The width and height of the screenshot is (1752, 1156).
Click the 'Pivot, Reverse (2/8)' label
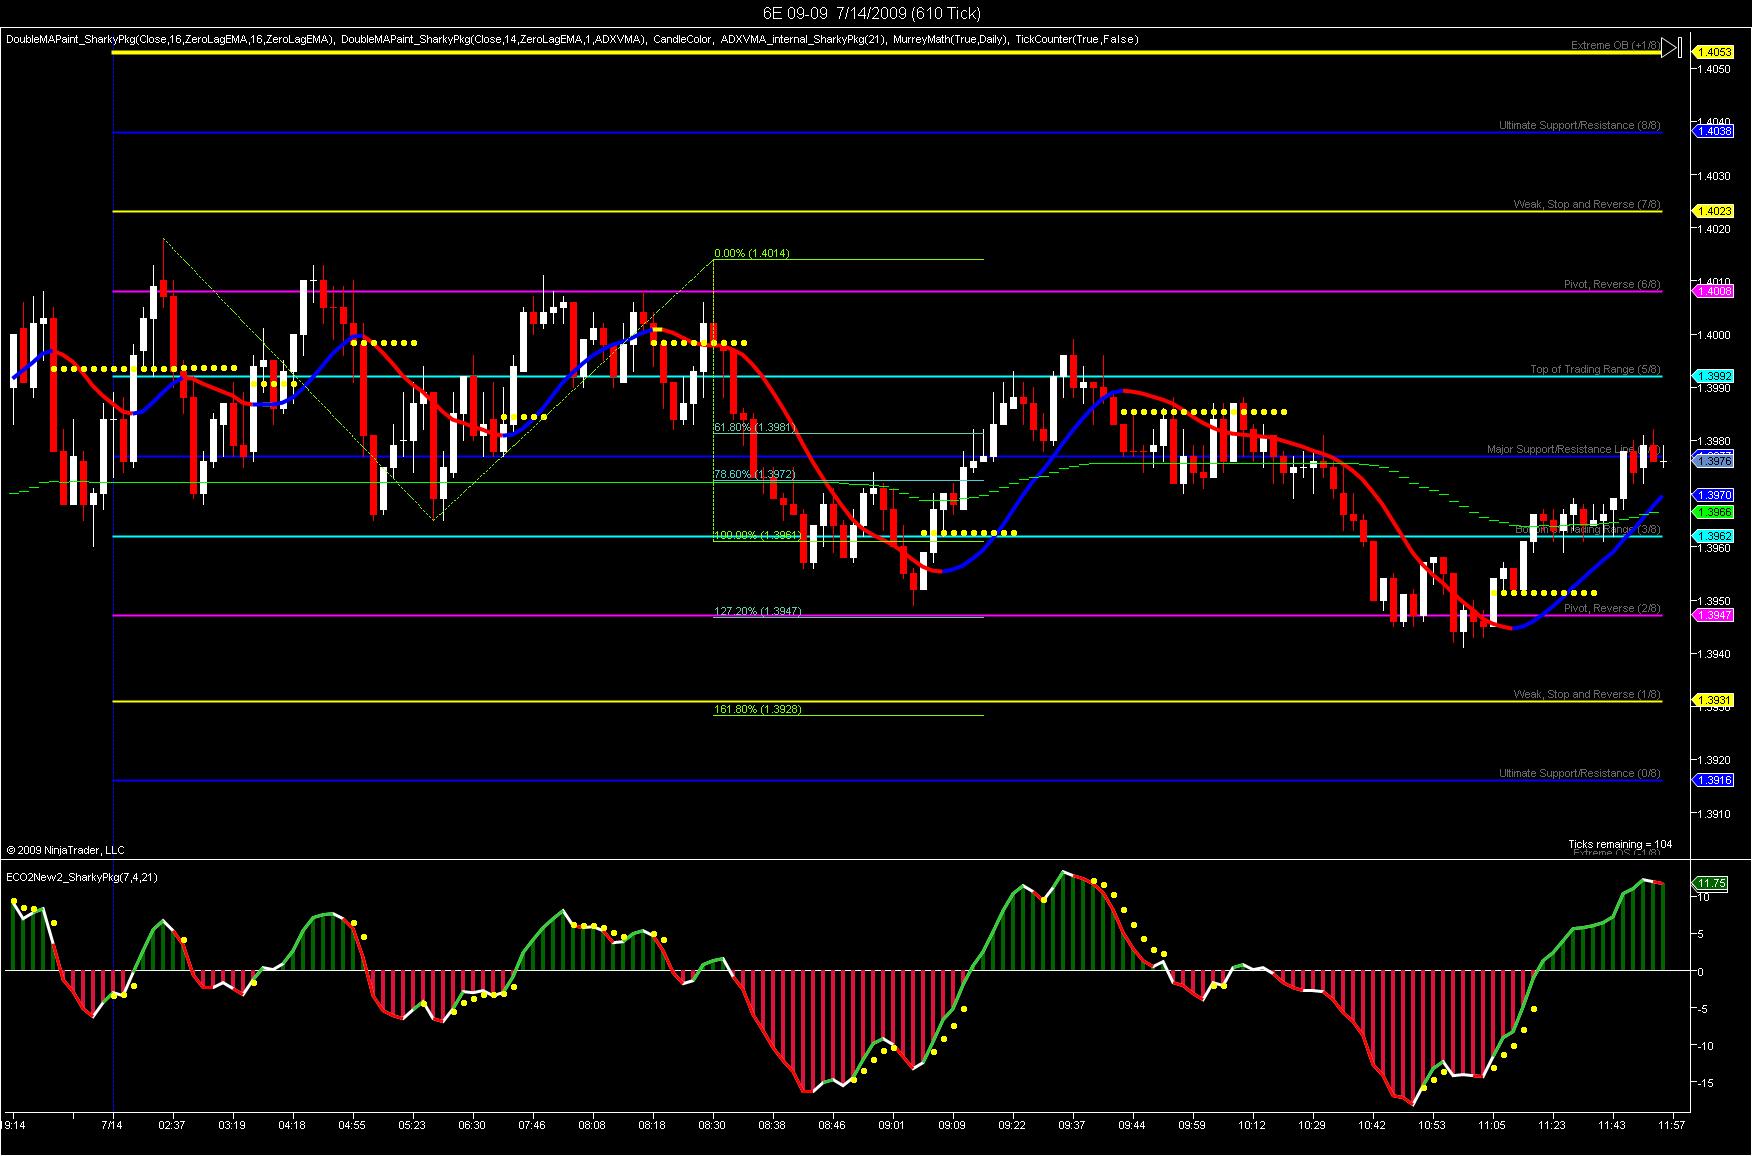pos(1613,608)
